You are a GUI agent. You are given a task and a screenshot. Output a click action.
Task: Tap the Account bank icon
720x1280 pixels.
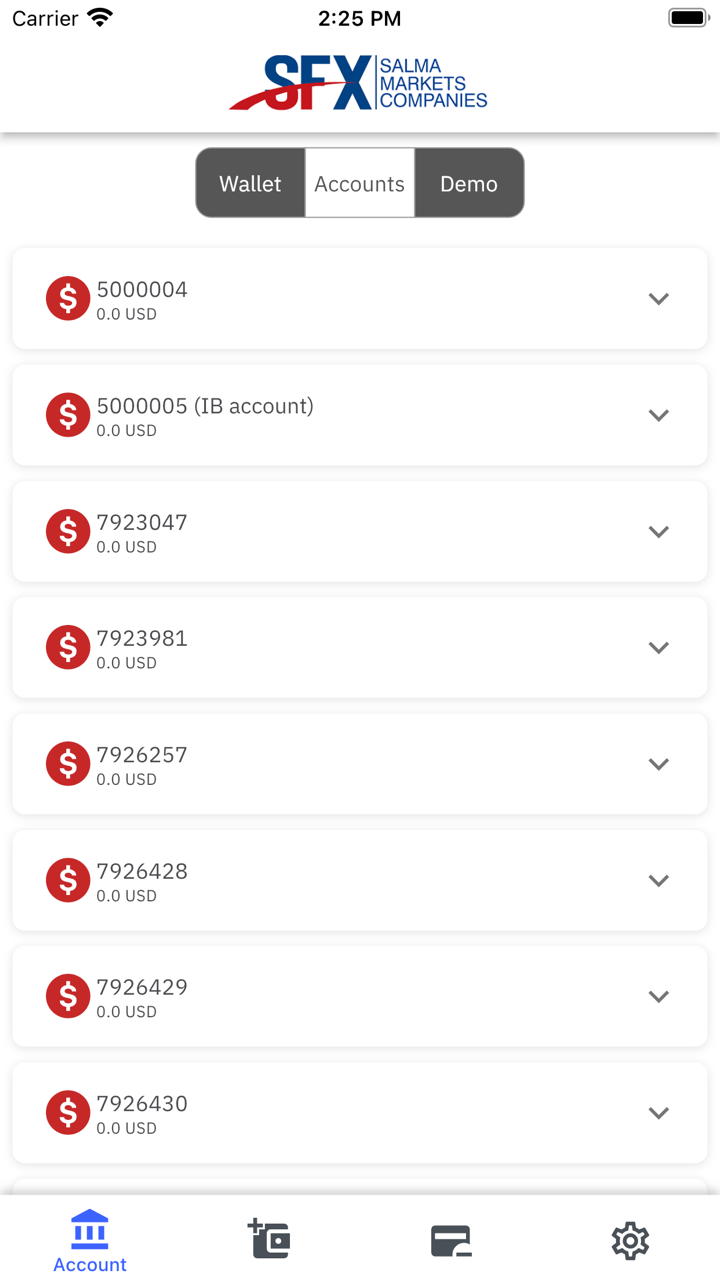pos(90,1229)
